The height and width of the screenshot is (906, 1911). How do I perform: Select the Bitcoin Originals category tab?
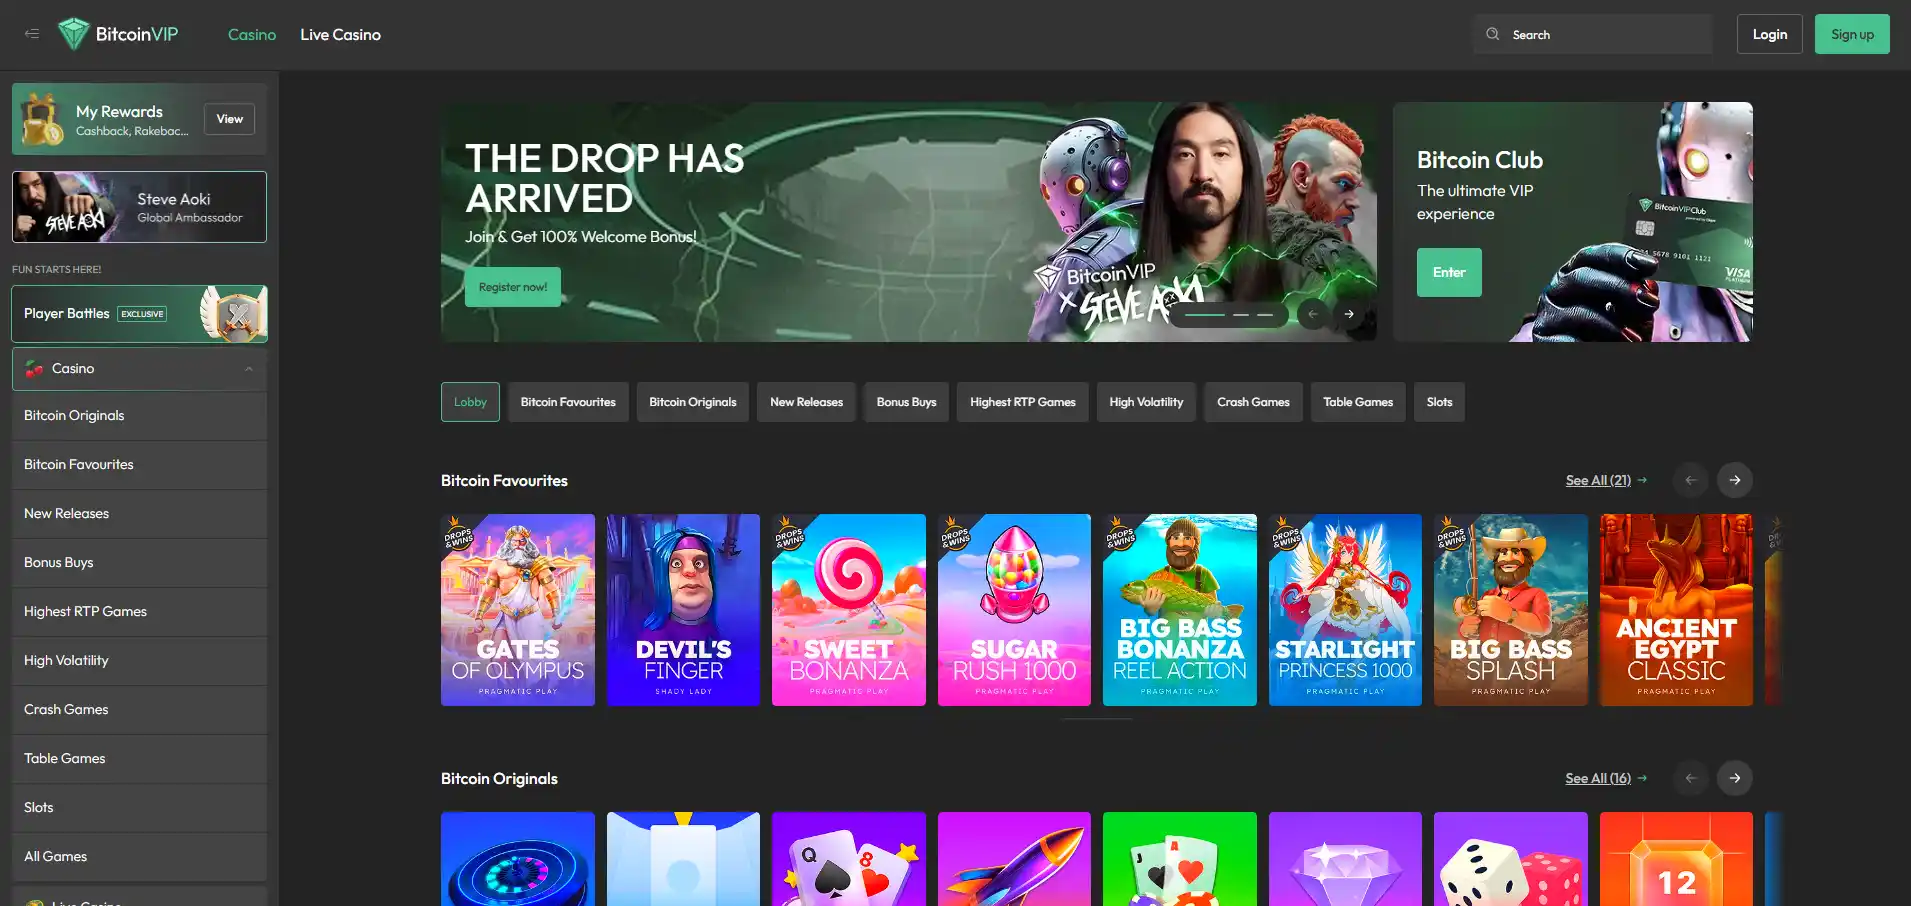693,402
